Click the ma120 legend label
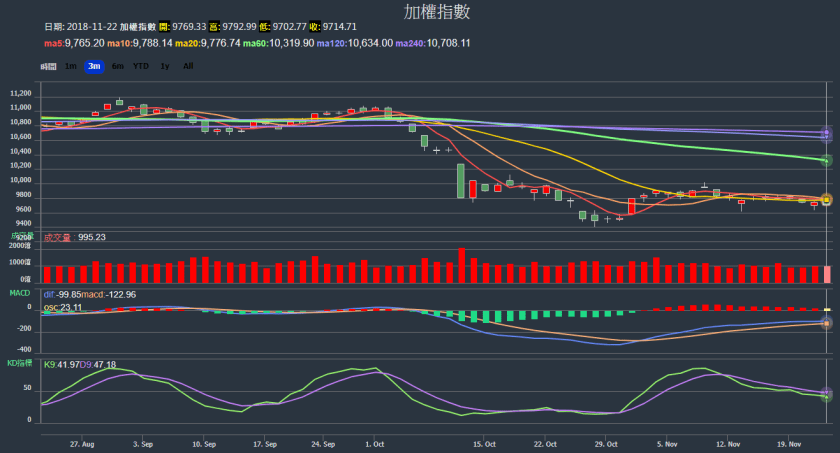 point(335,43)
